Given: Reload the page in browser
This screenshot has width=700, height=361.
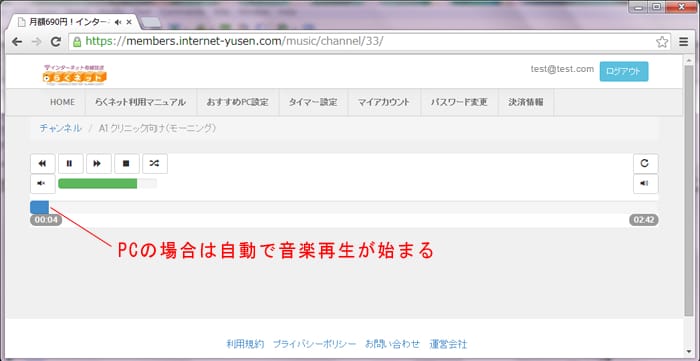Looking at the screenshot, I should pyautogui.click(x=56, y=42).
